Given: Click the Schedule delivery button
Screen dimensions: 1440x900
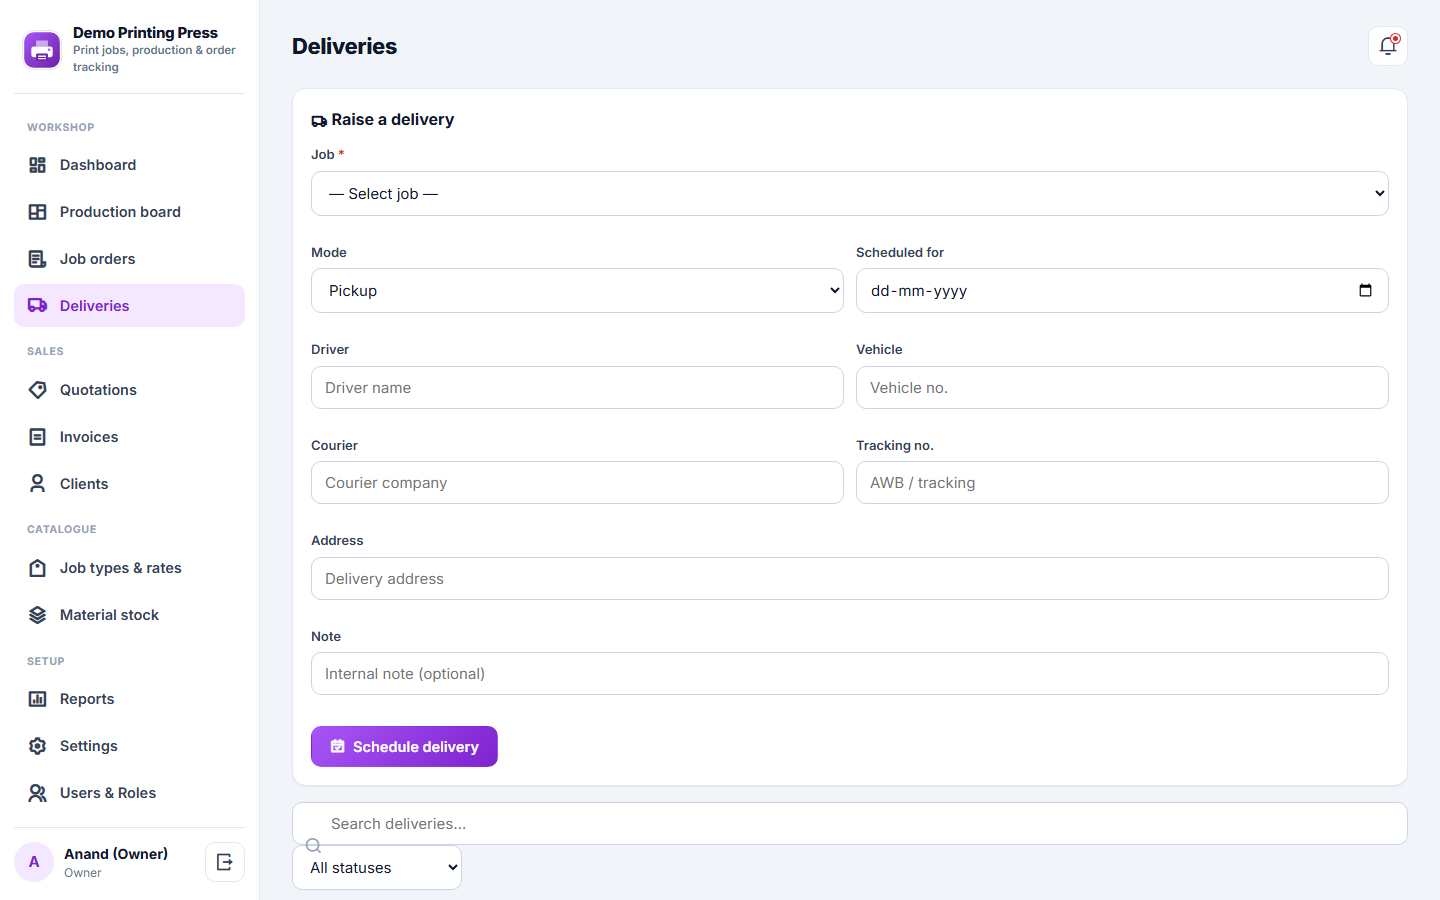Looking at the screenshot, I should [404, 747].
